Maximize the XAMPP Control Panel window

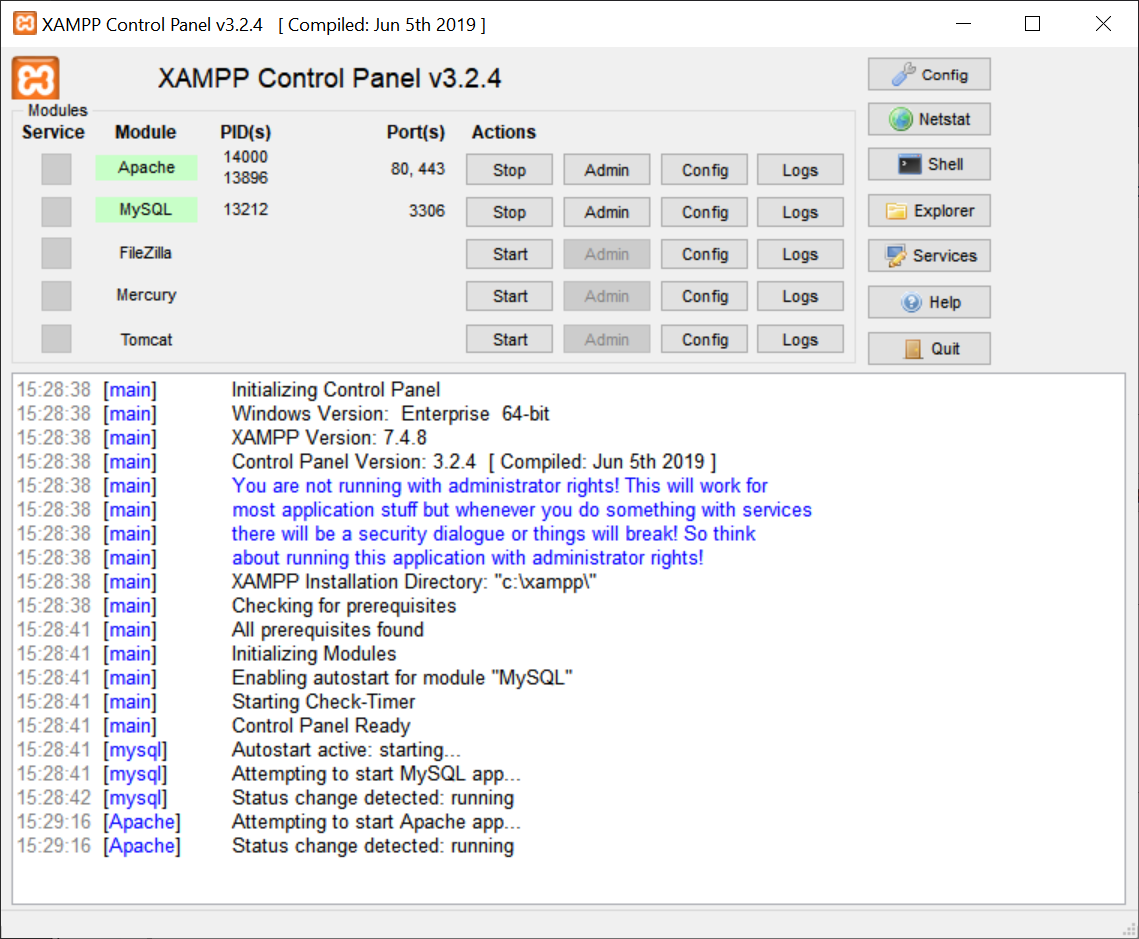(1032, 24)
